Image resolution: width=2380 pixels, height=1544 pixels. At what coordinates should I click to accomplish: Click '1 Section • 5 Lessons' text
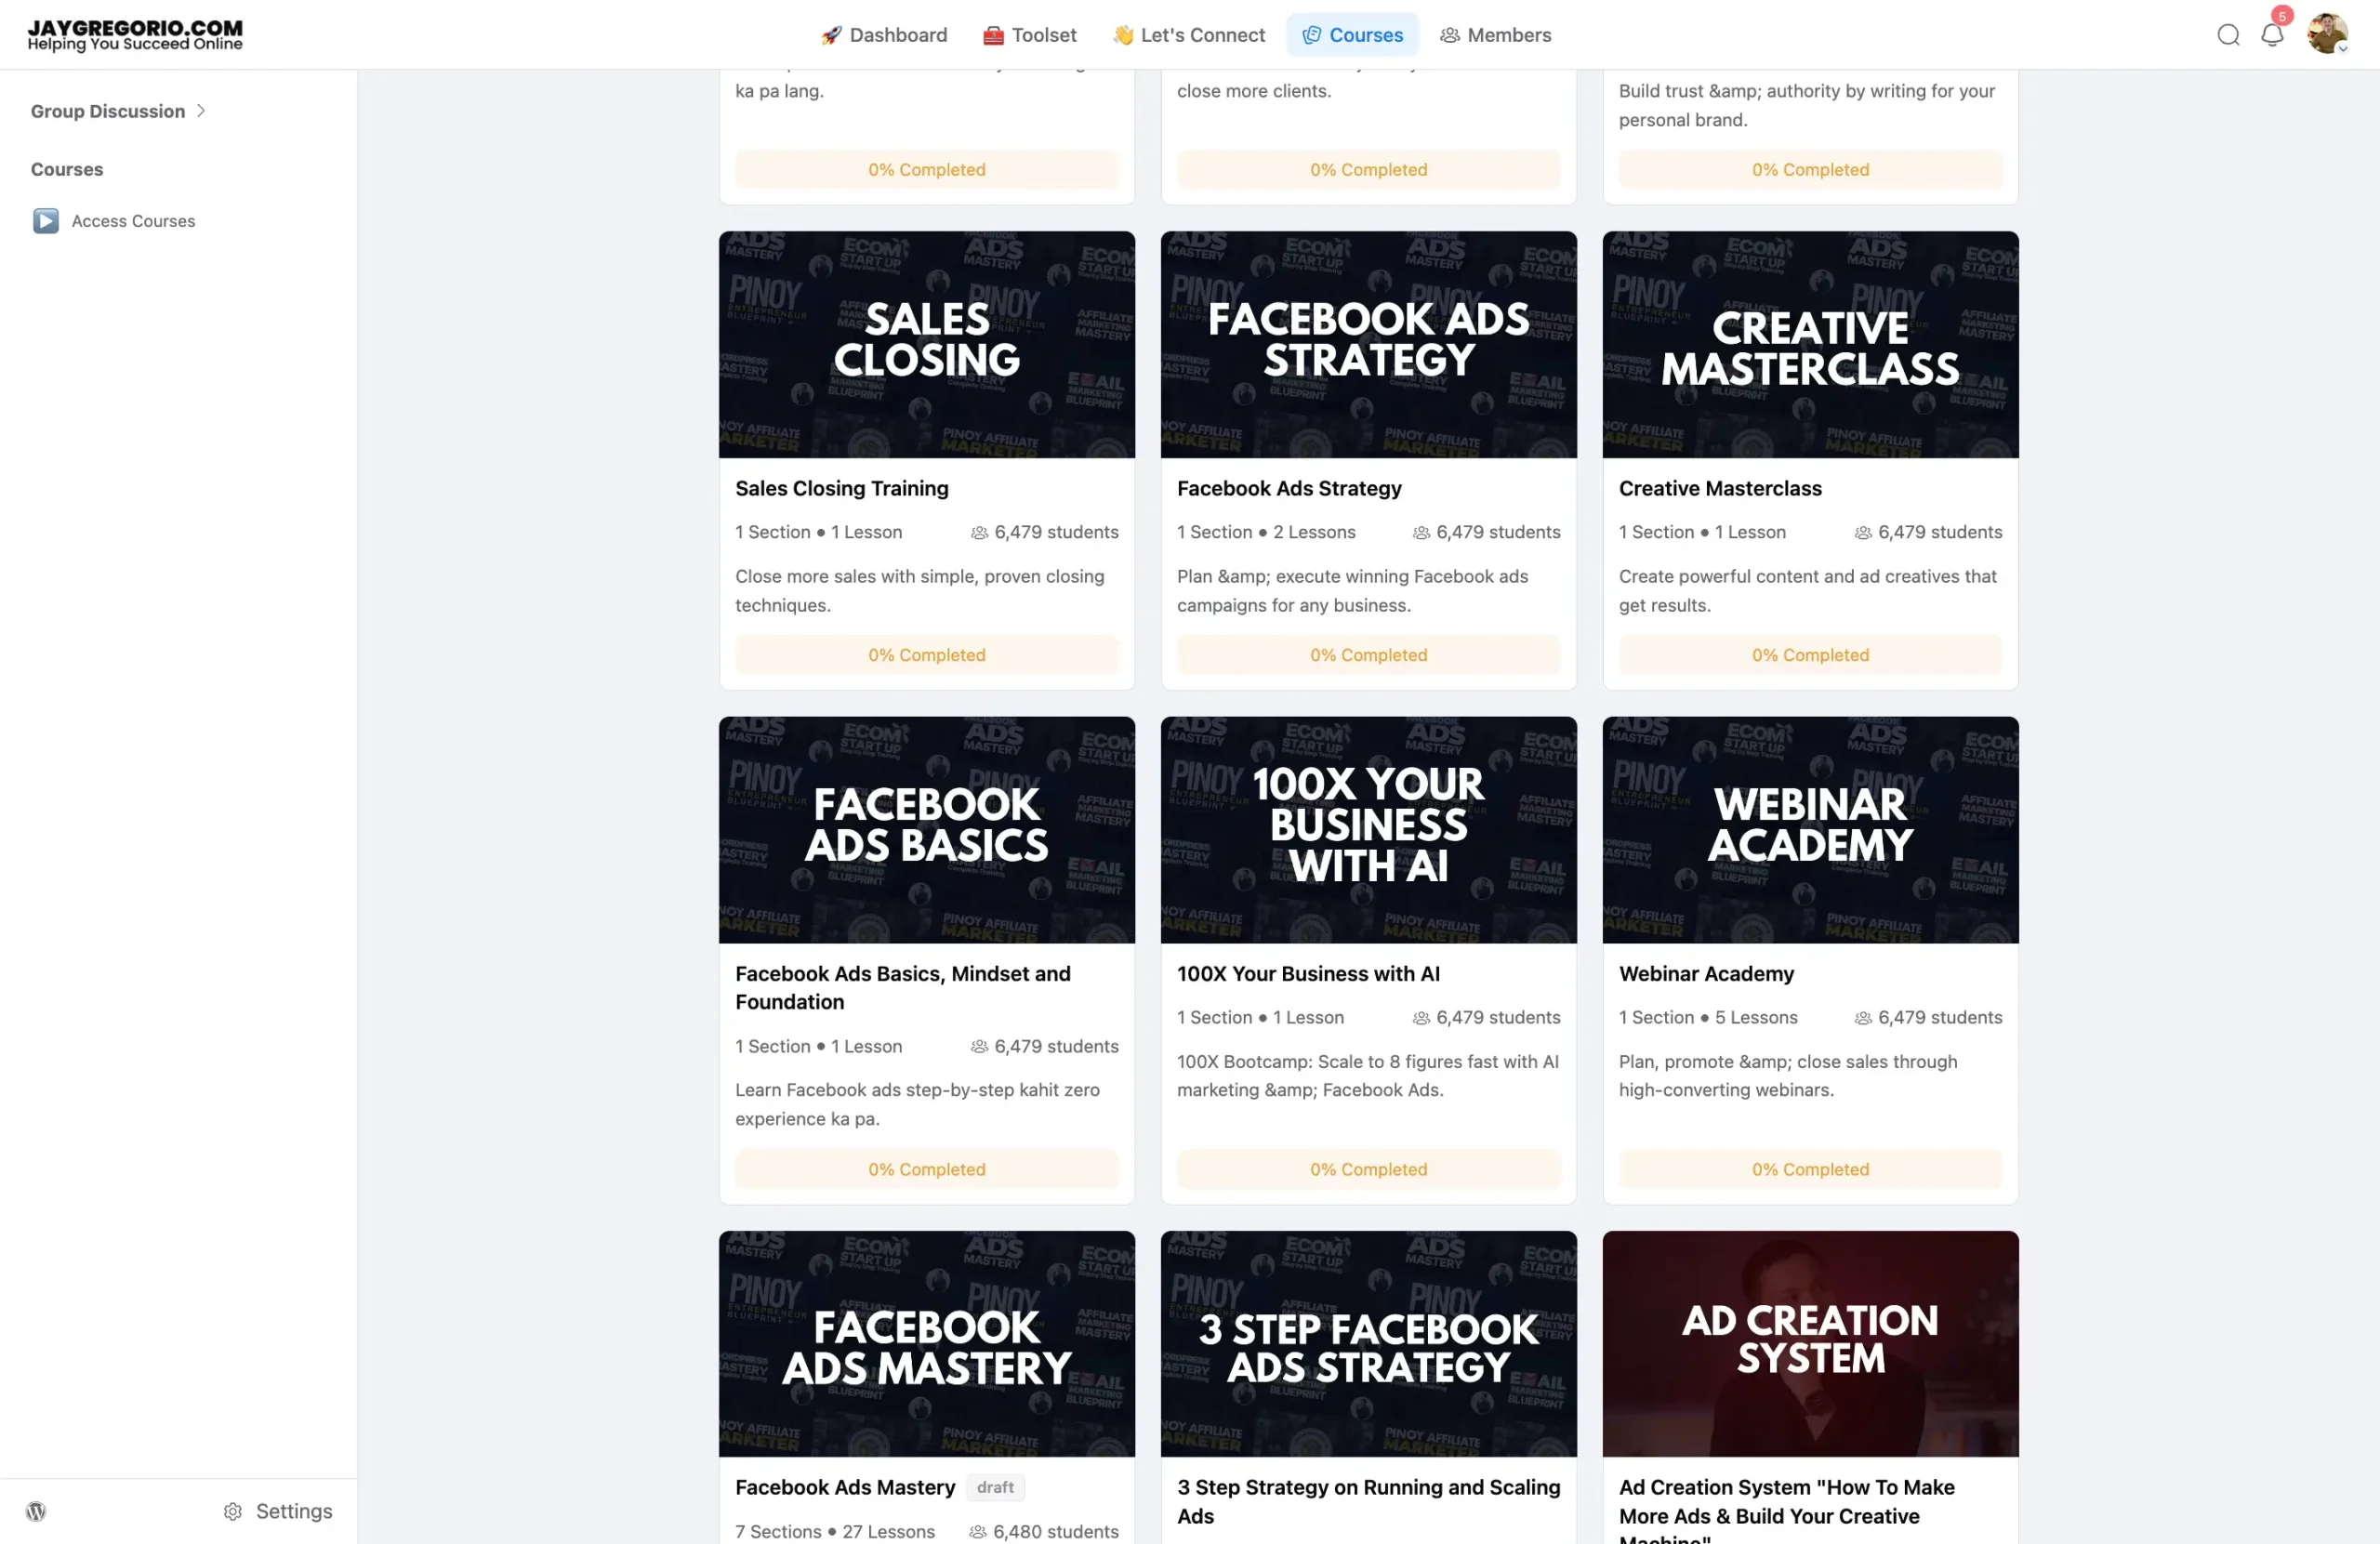pyautogui.click(x=1708, y=1018)
